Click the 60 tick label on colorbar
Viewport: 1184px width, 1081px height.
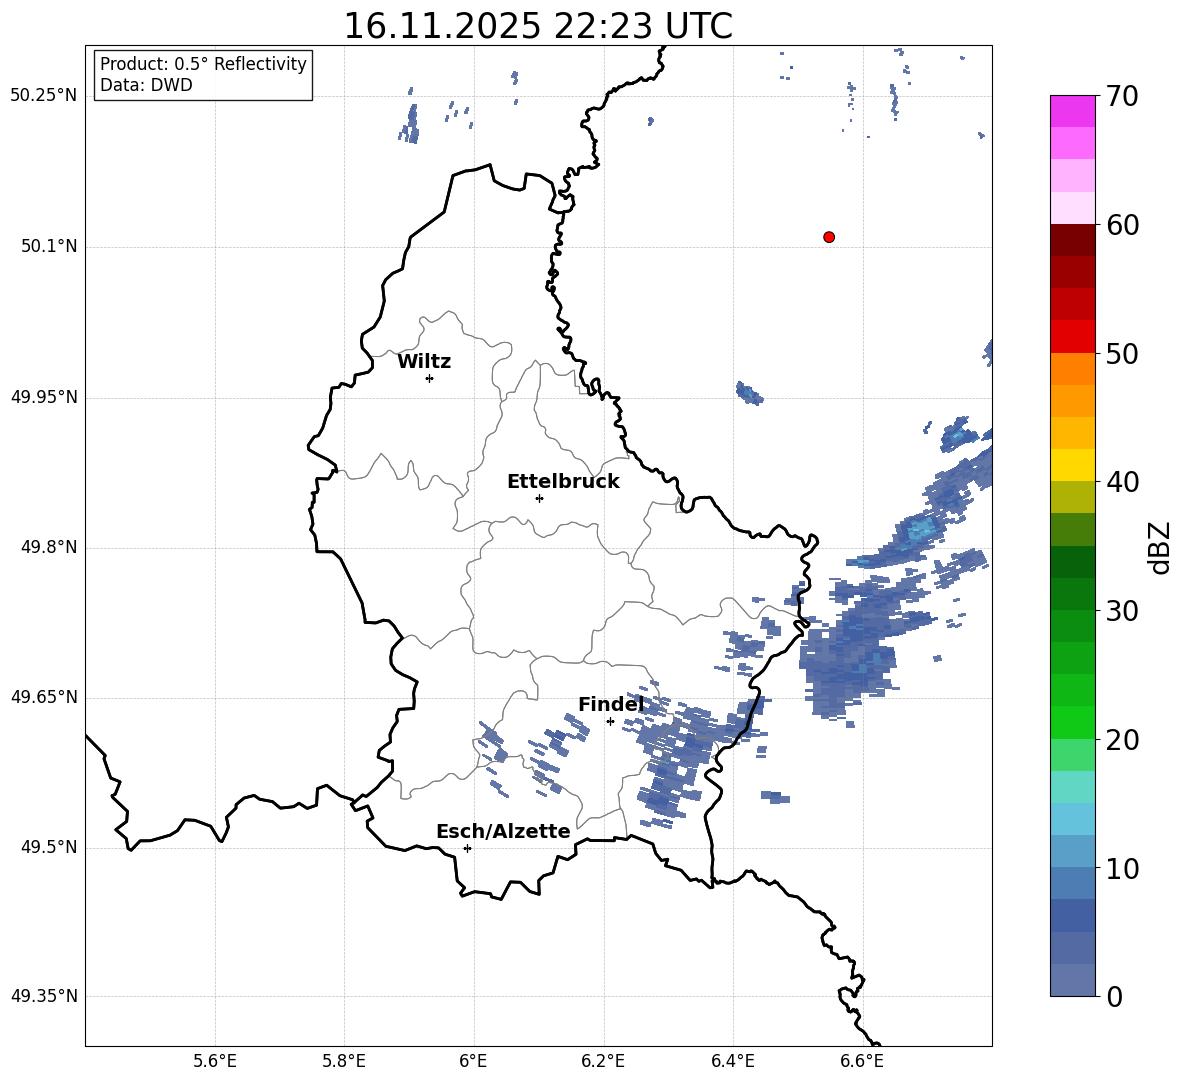(1122, 225)
